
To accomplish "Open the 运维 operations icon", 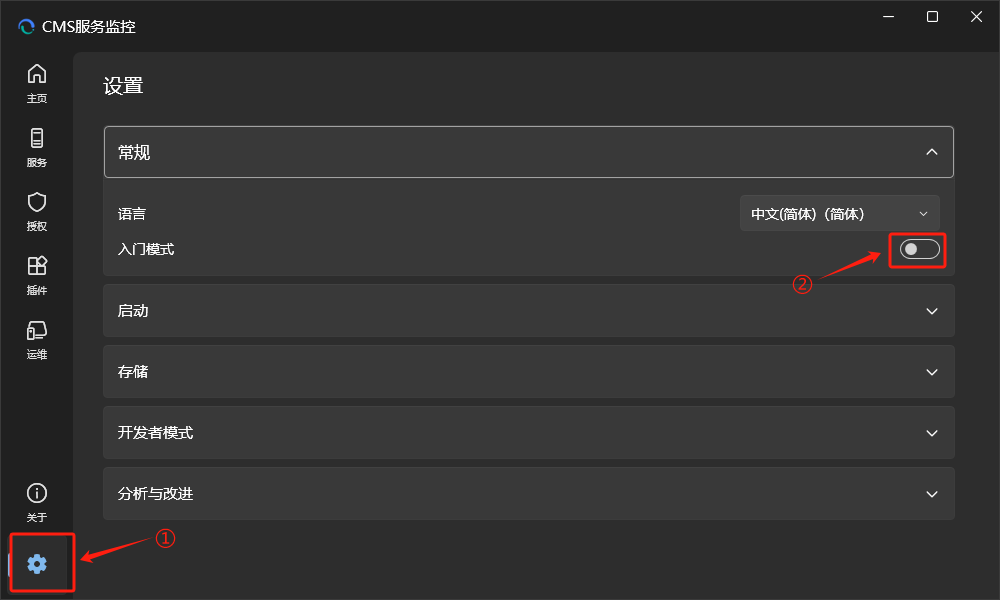I will [x=37, y=330].
